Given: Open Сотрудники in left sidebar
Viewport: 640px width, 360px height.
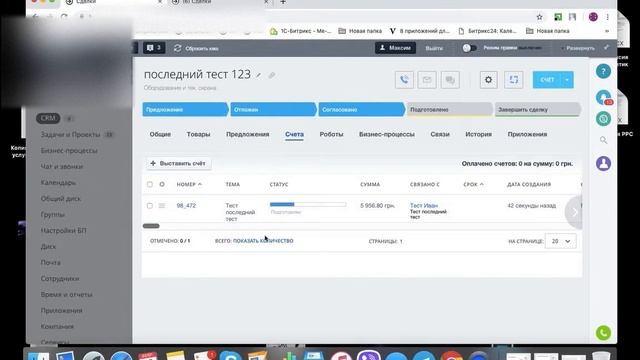Looking at the screenshot, I should [60, 278].
